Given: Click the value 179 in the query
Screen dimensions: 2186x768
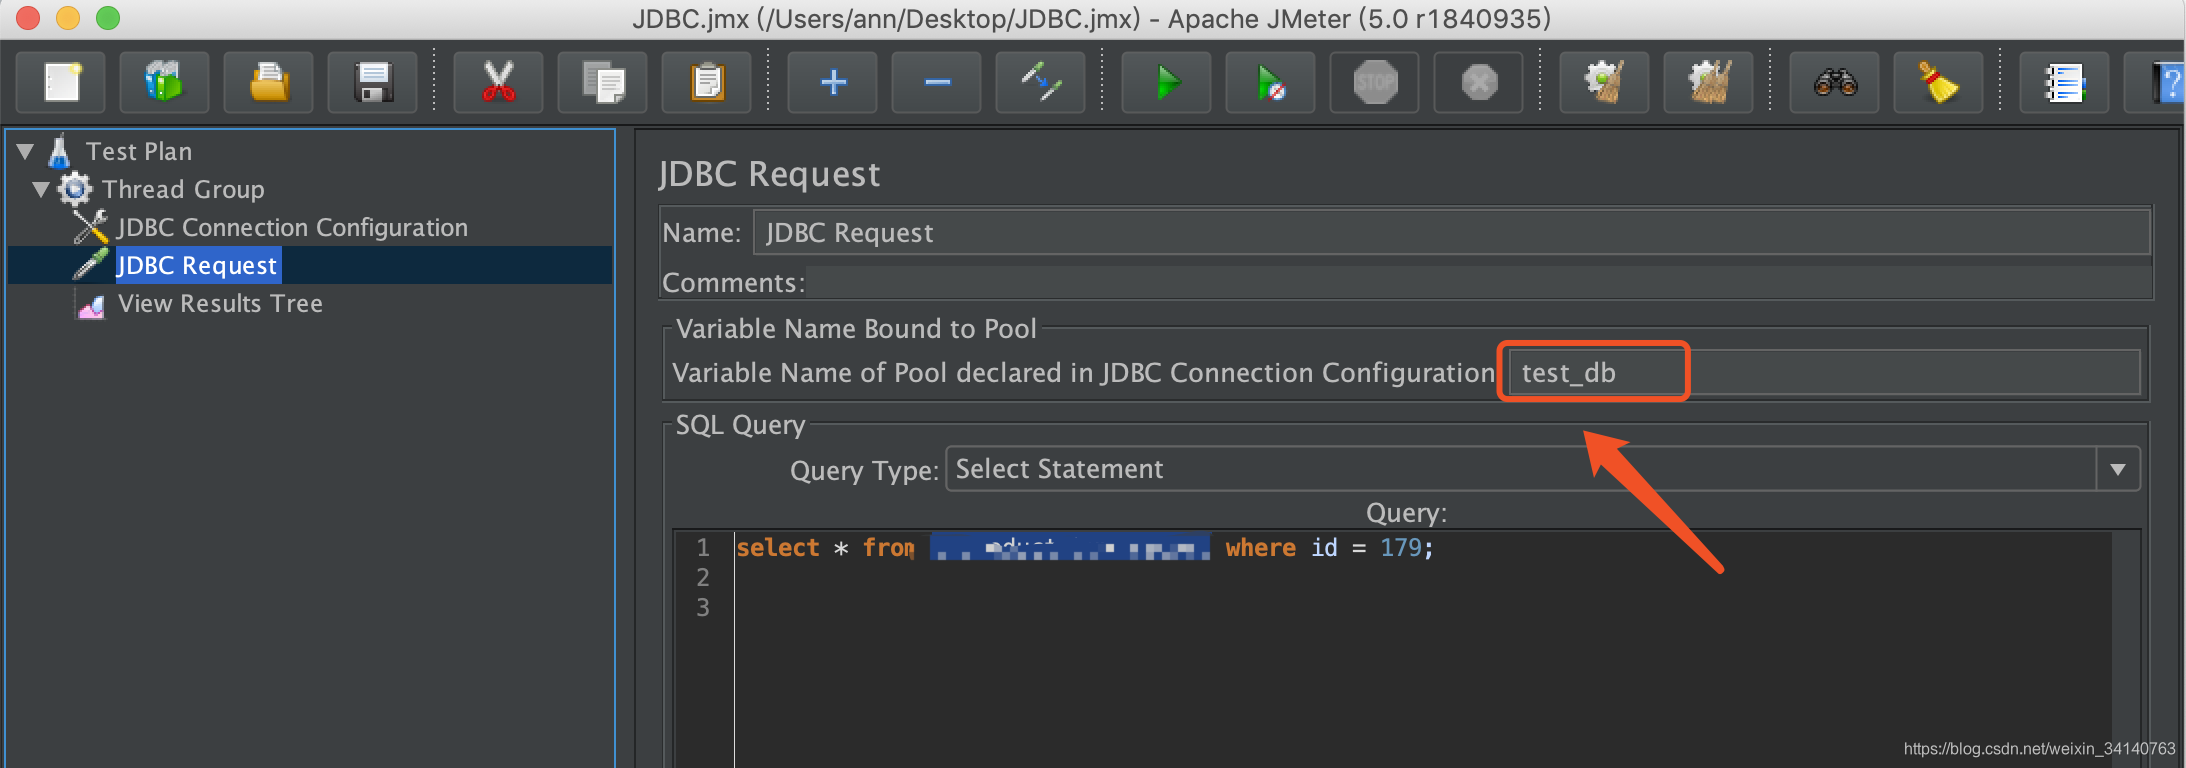Looking at the screenshot, I should (x=1401, y=548).
